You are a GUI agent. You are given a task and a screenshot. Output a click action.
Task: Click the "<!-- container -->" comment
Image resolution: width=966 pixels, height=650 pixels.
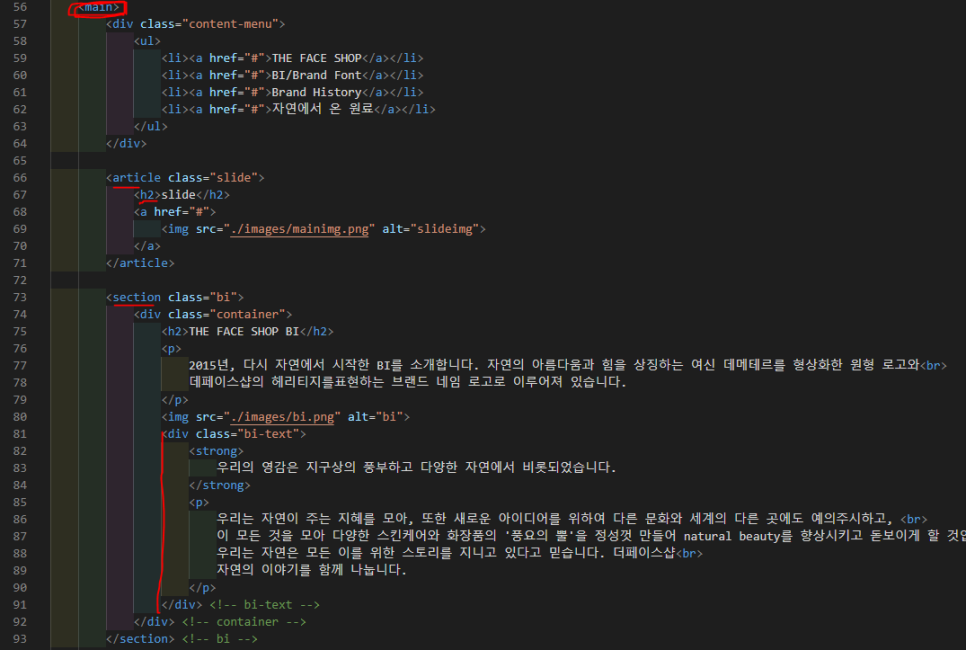click(x=244, y=622)
